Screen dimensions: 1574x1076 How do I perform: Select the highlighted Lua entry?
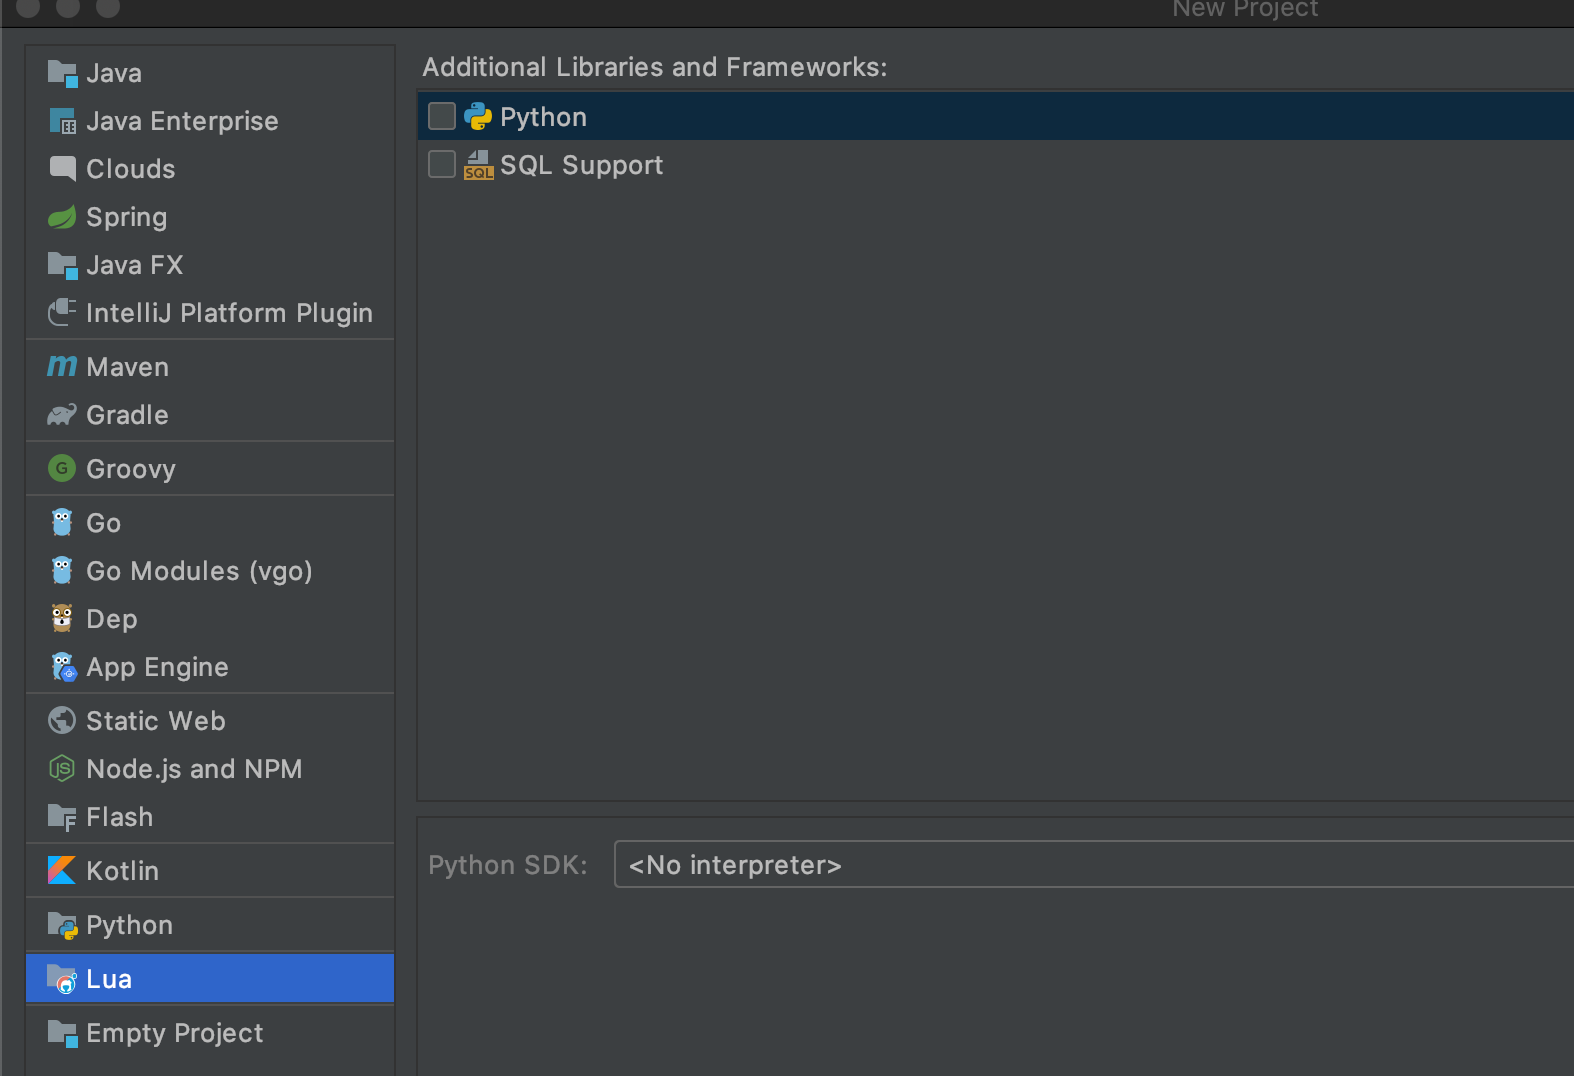(x=210, y=979)
